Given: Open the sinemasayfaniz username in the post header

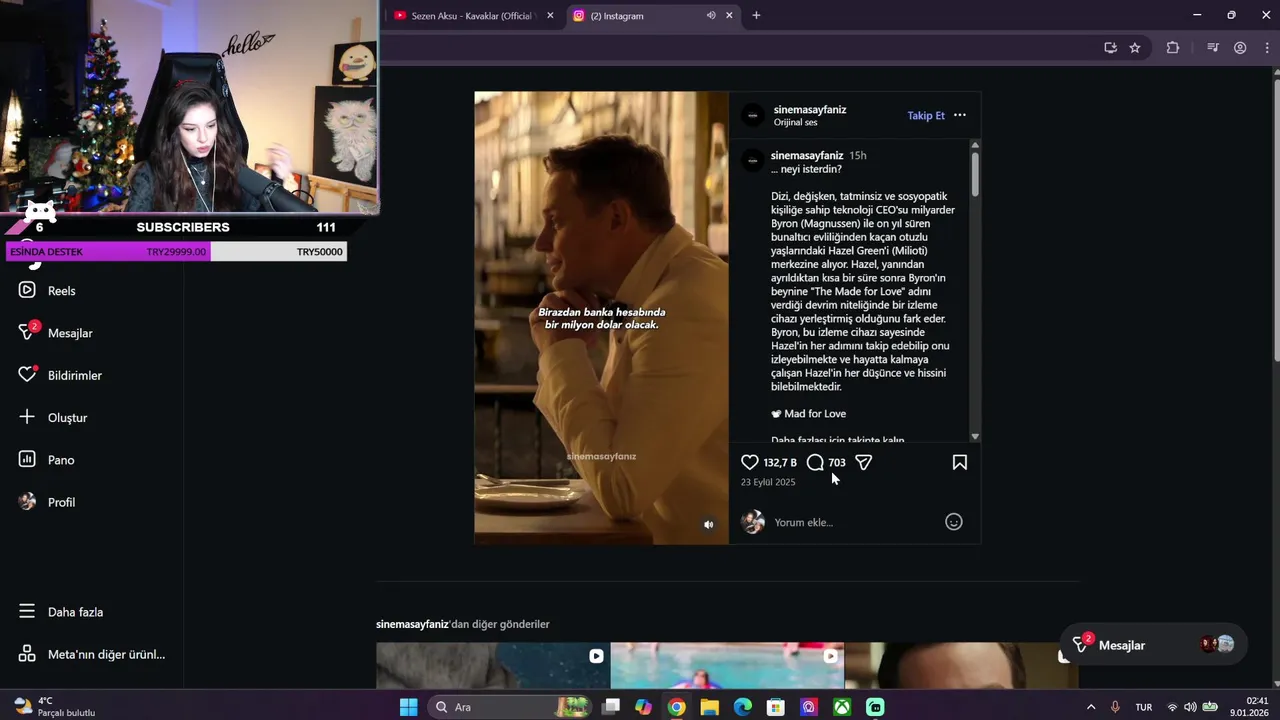Looking at the screenshot, I should 810,109.
